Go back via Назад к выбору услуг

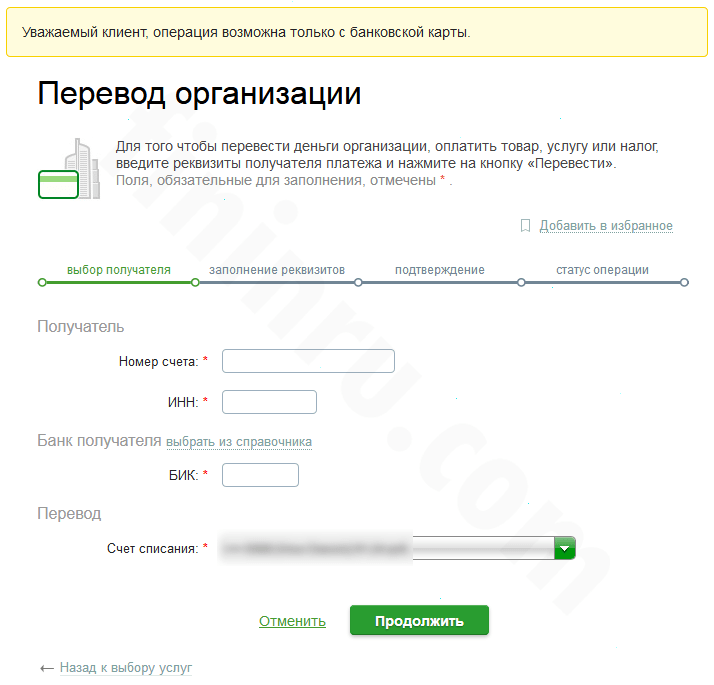point(126,668)
